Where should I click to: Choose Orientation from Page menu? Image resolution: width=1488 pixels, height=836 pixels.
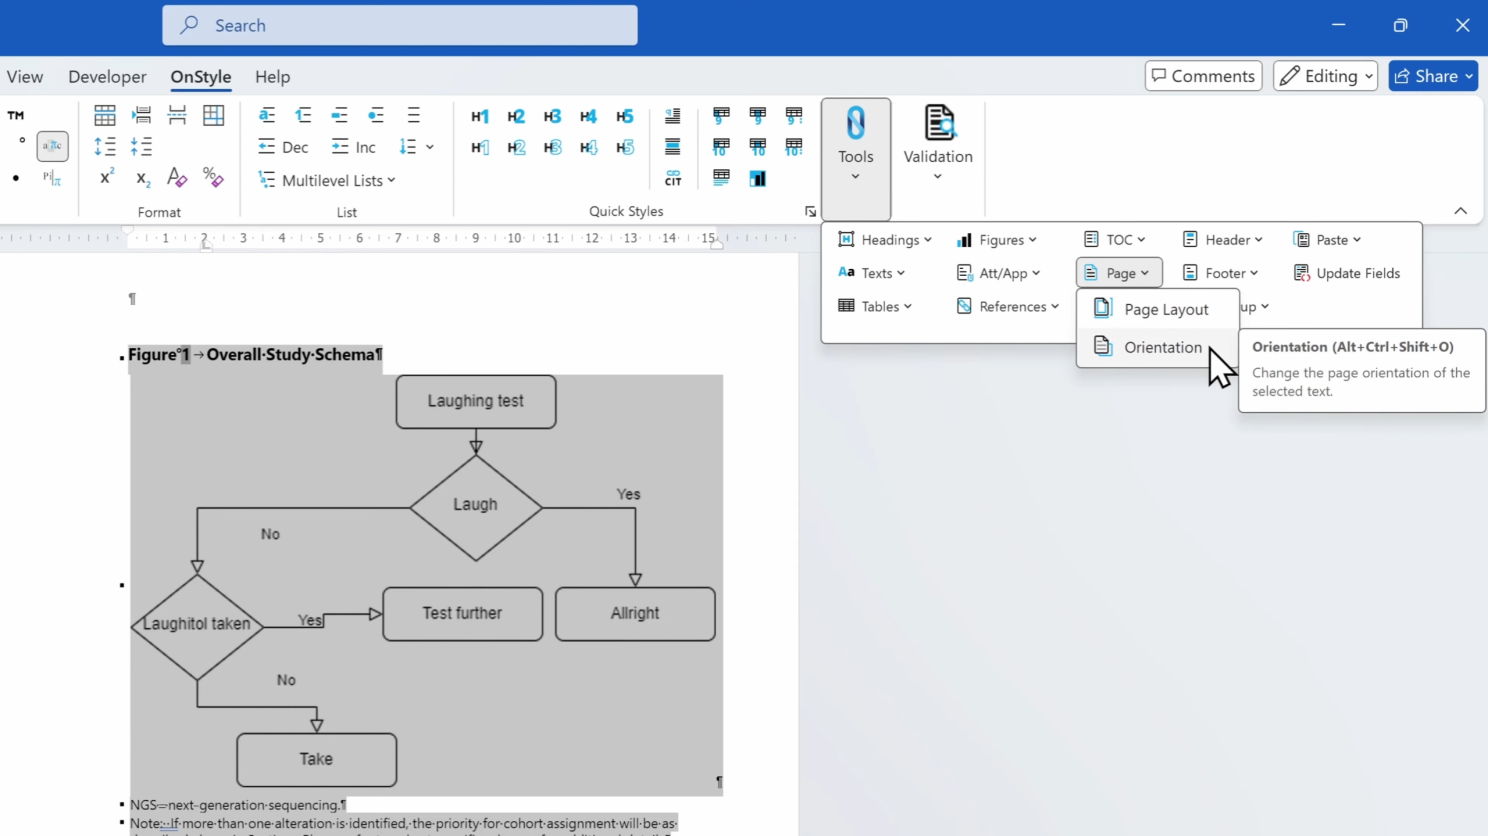click(x=1157, y=347)
